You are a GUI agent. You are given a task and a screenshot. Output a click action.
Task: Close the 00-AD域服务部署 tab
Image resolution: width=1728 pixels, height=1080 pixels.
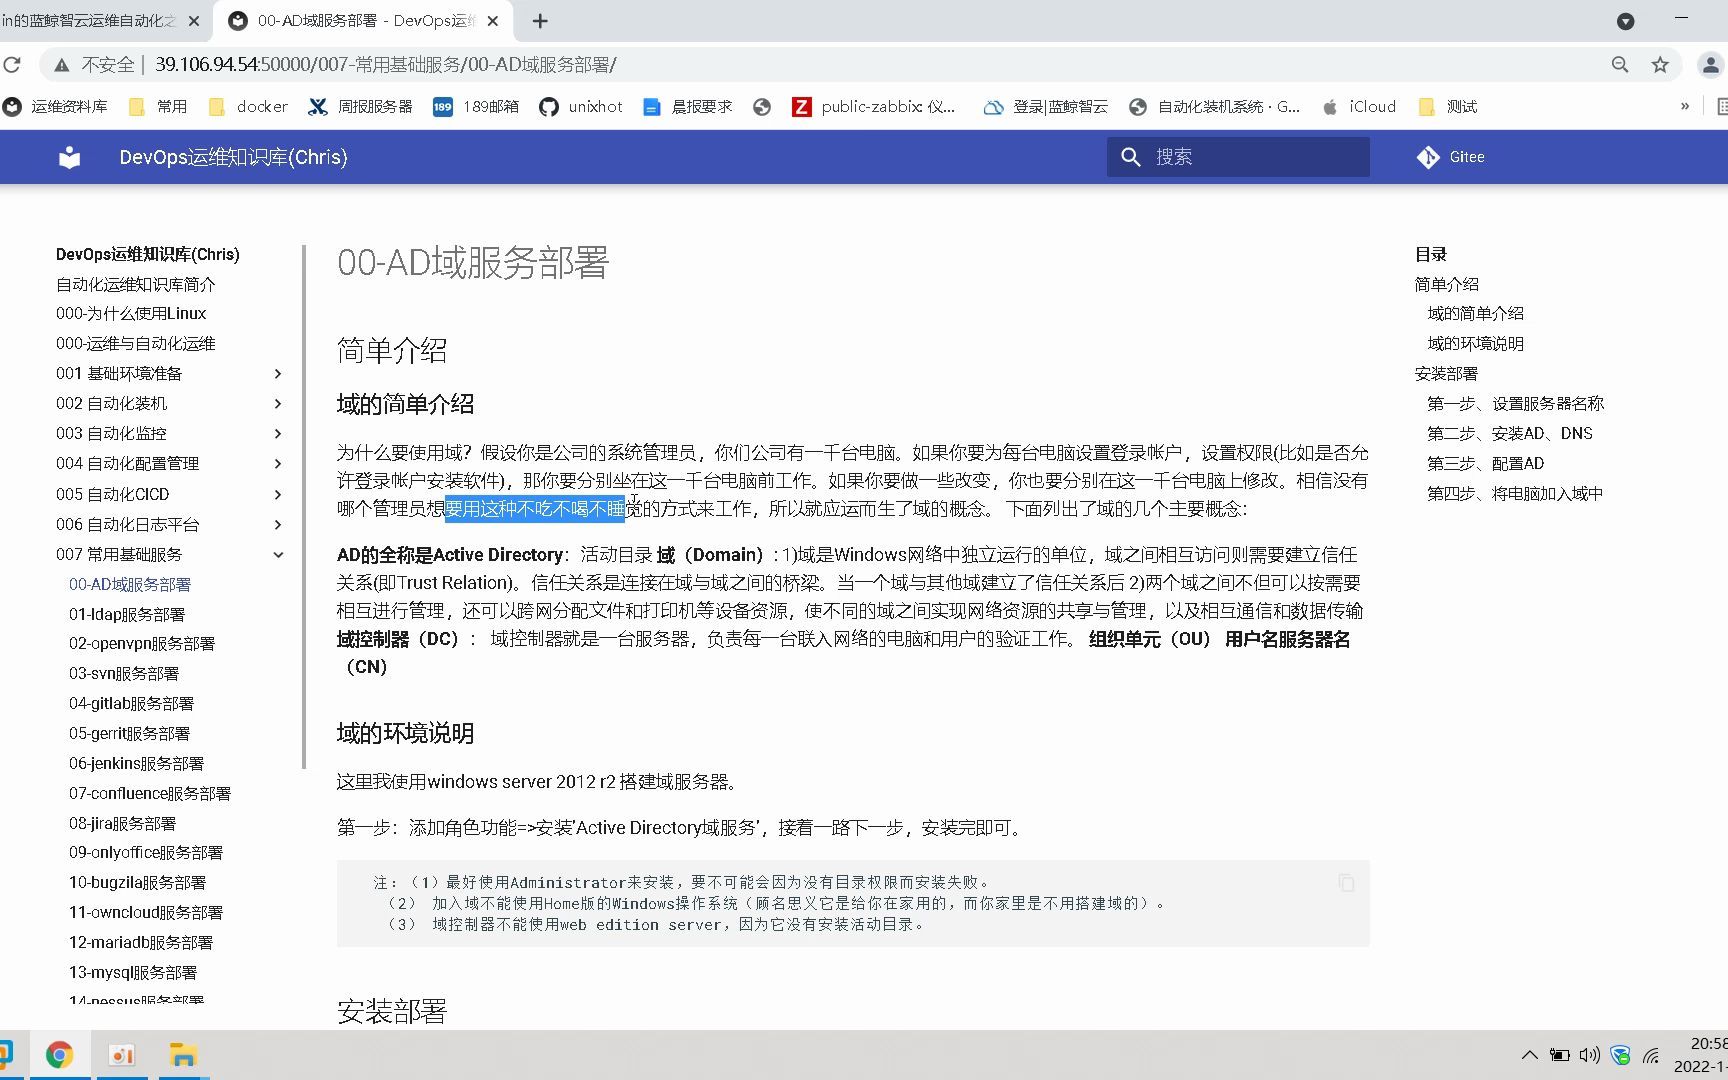pyautogui.click(x=493, y=21)
